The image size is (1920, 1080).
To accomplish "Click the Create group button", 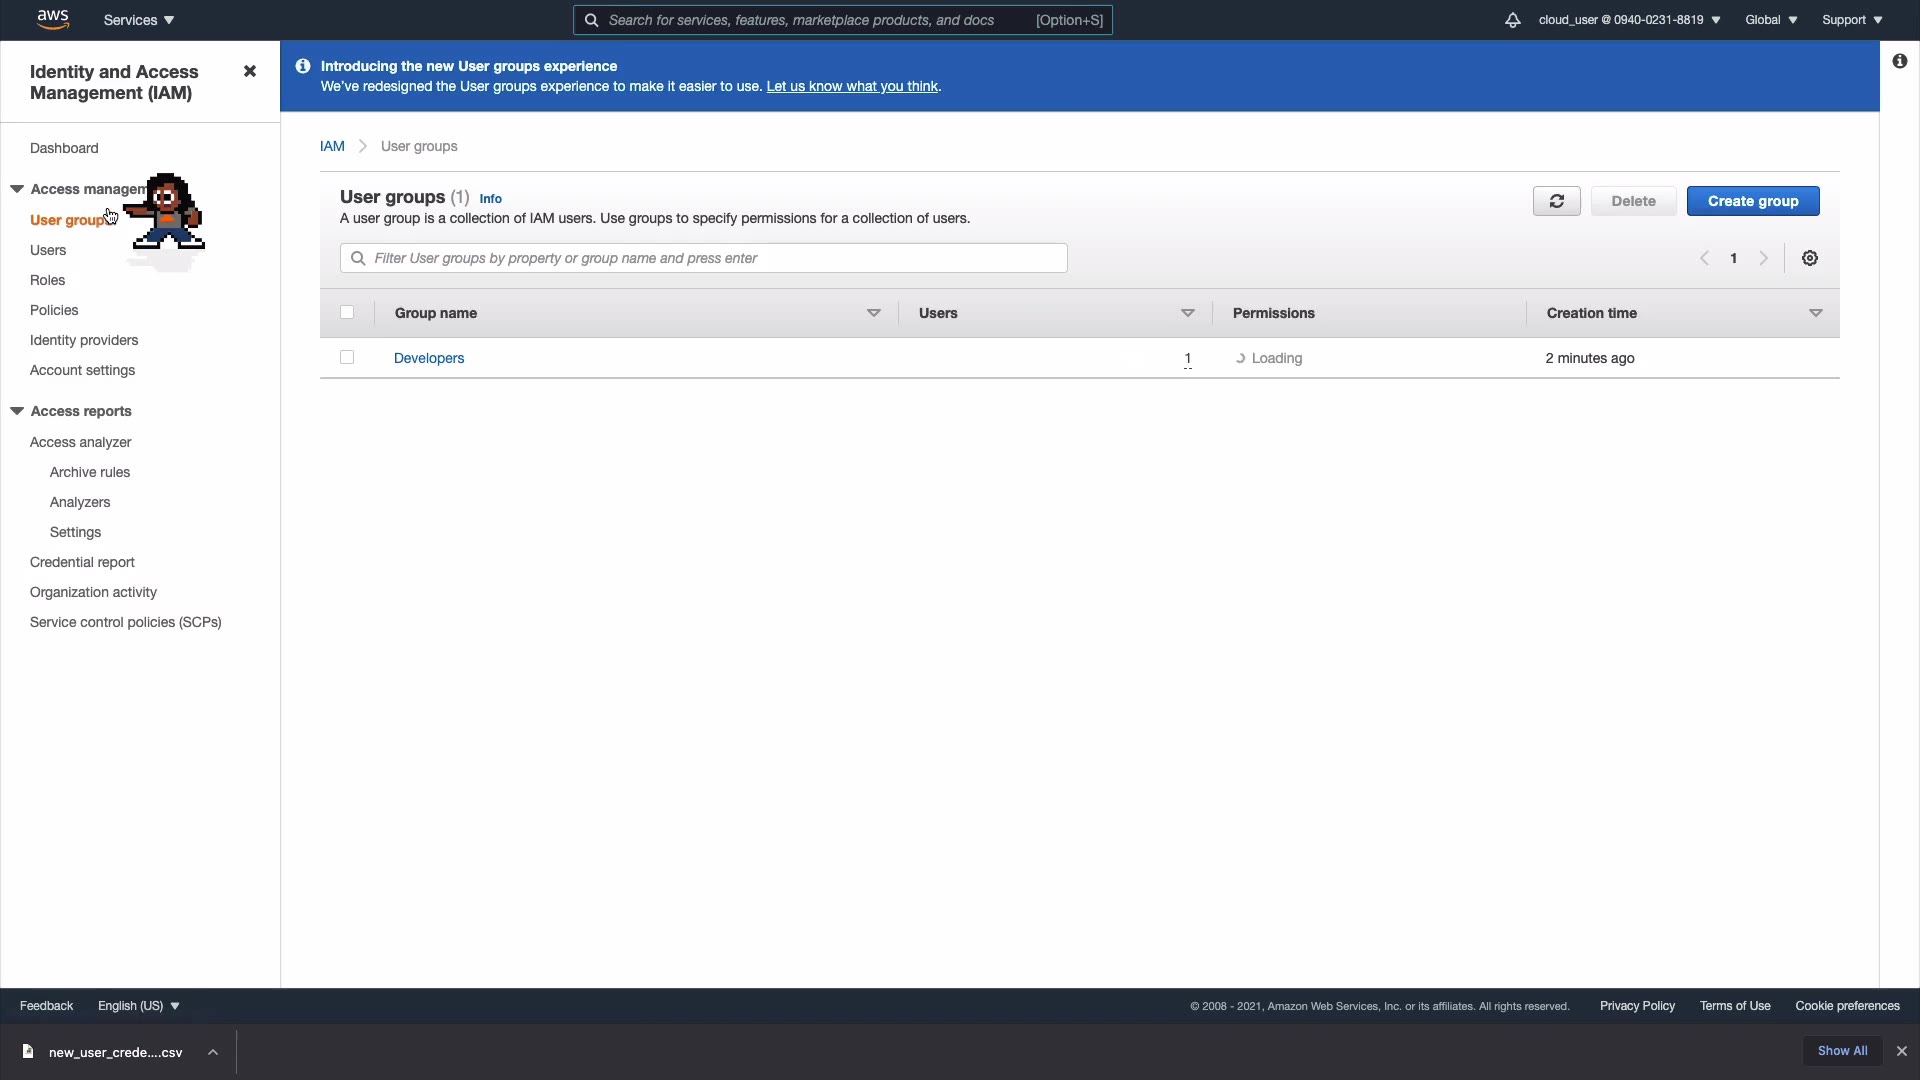I will (1752, 201).
